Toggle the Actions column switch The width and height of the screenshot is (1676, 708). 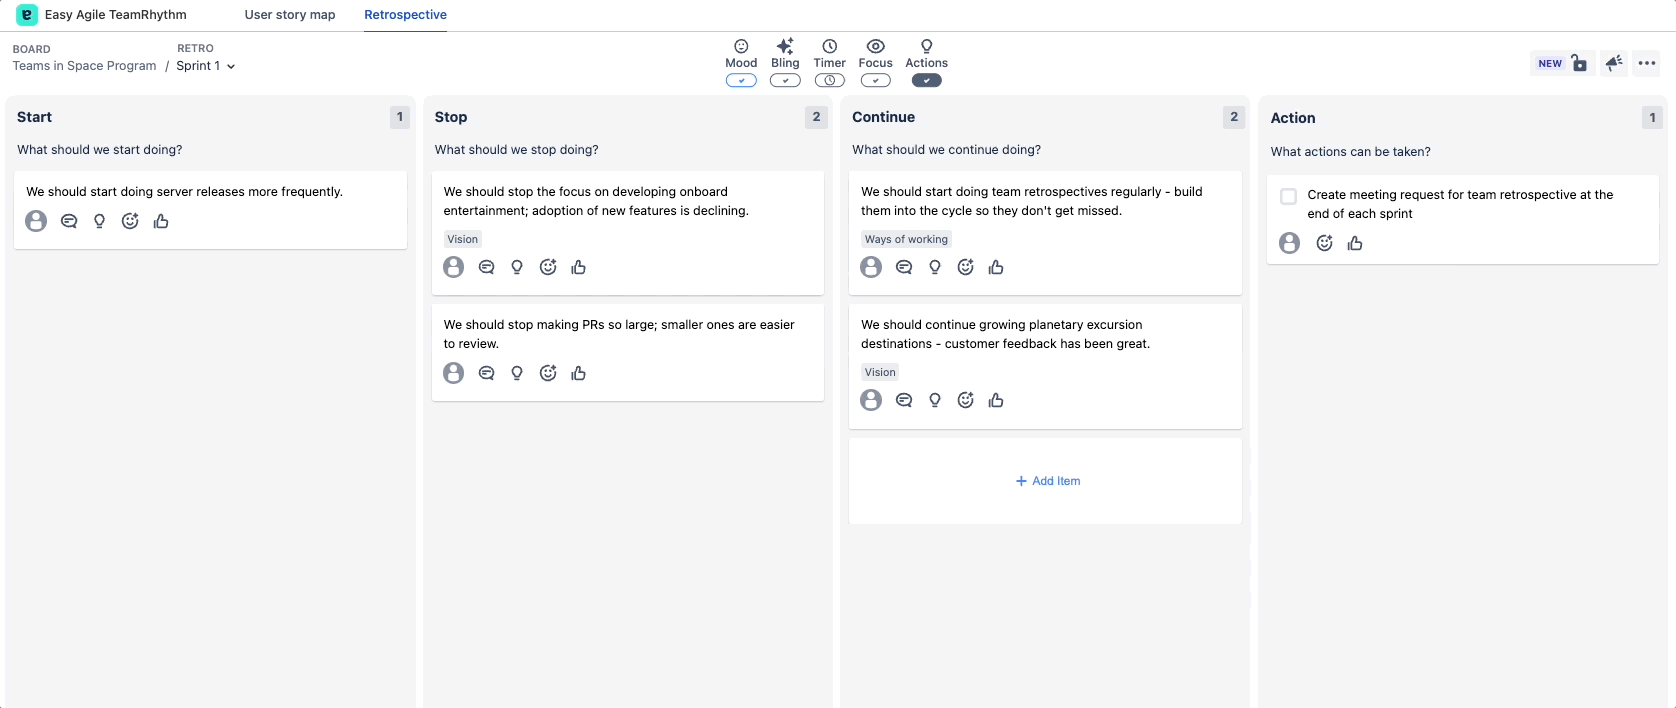click(x=926, y=81)
